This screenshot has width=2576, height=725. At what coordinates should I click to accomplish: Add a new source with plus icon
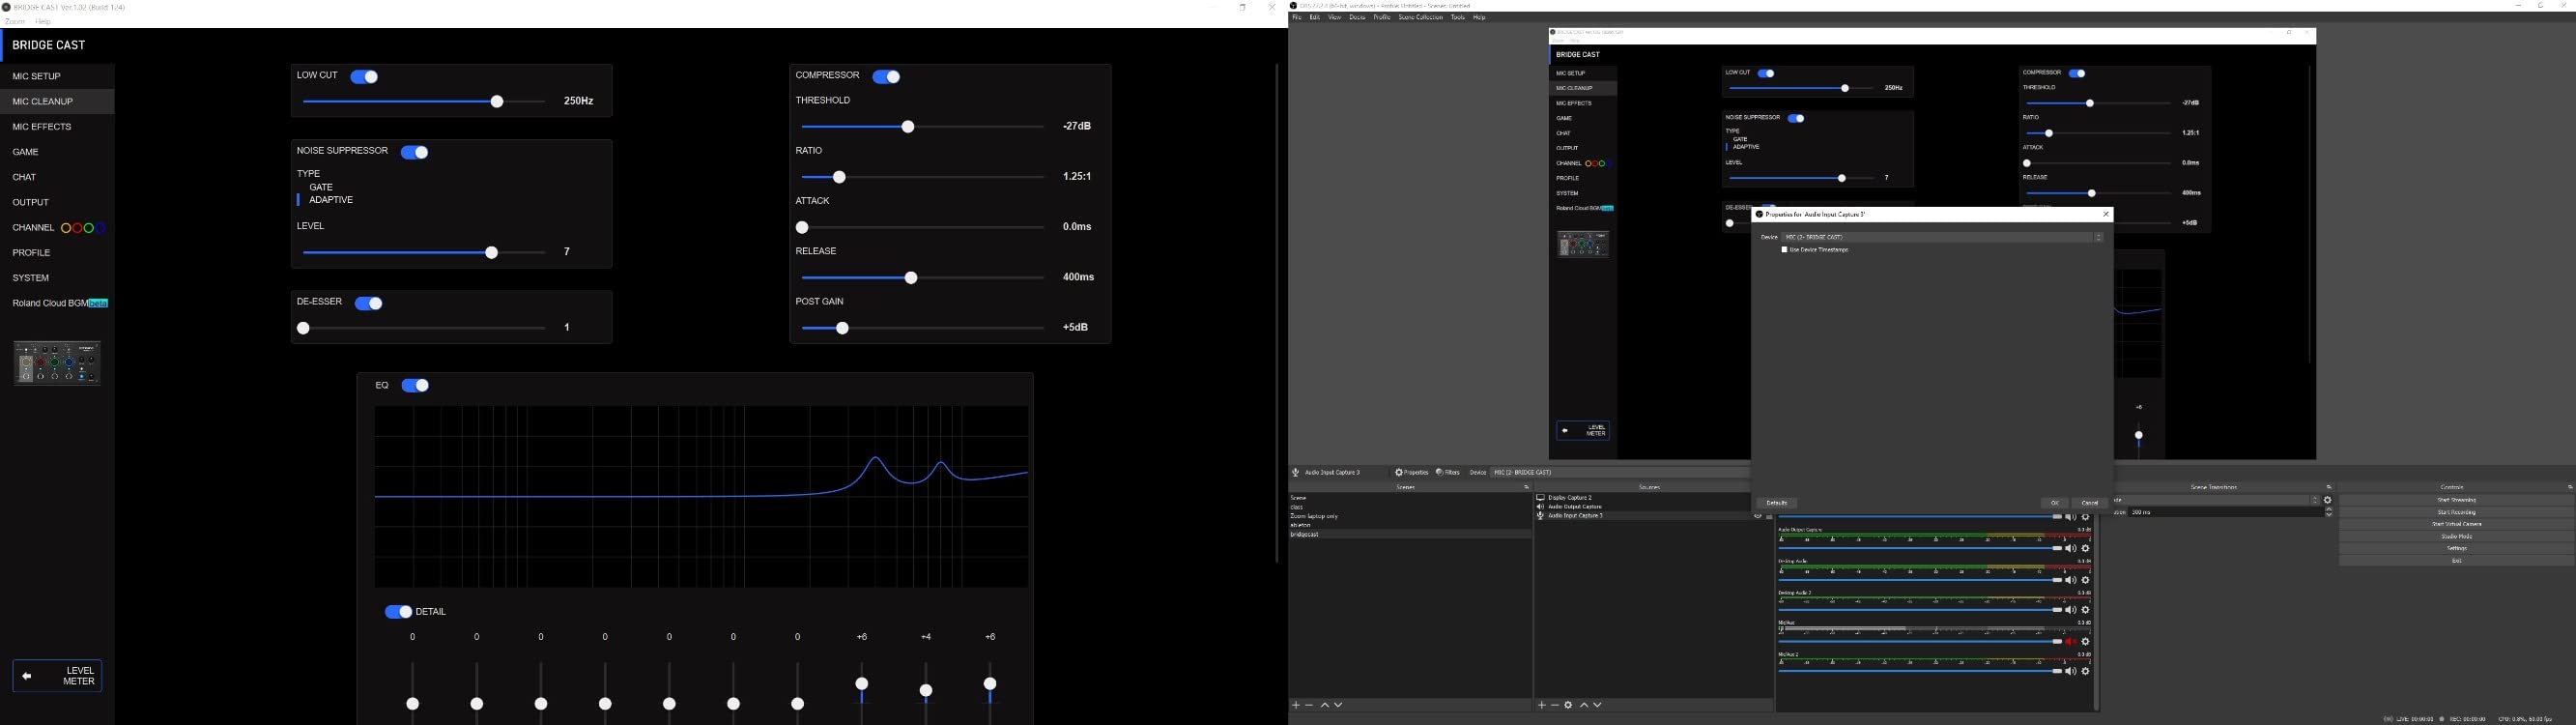point(1541,706)
